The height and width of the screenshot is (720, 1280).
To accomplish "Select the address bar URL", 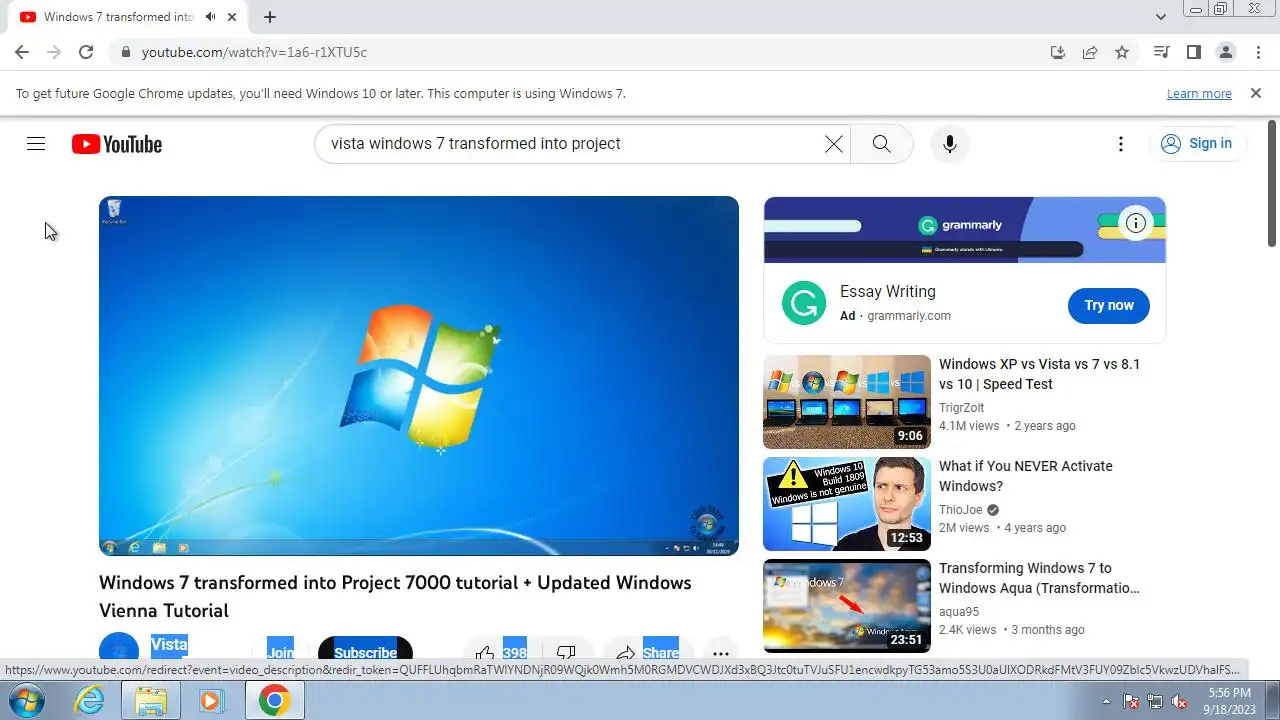I will pyautogui.click(x=254, y=52).
